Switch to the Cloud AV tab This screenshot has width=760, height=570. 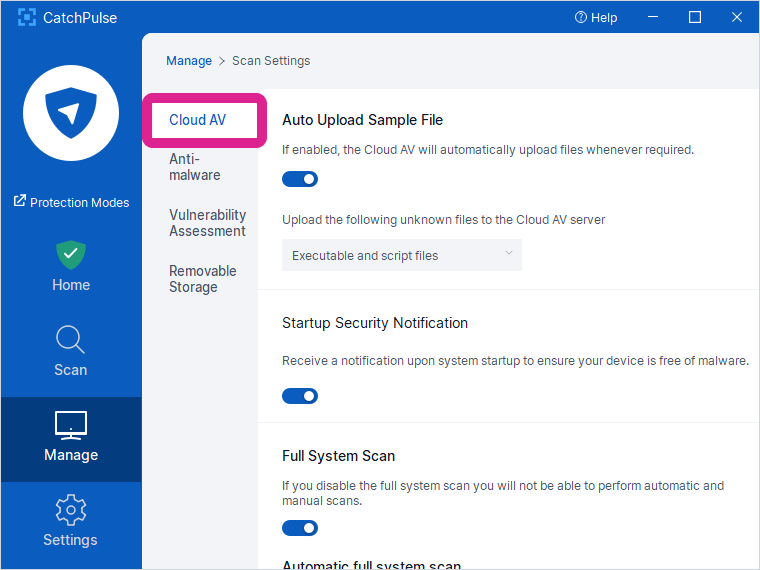[x=198, y=120]
